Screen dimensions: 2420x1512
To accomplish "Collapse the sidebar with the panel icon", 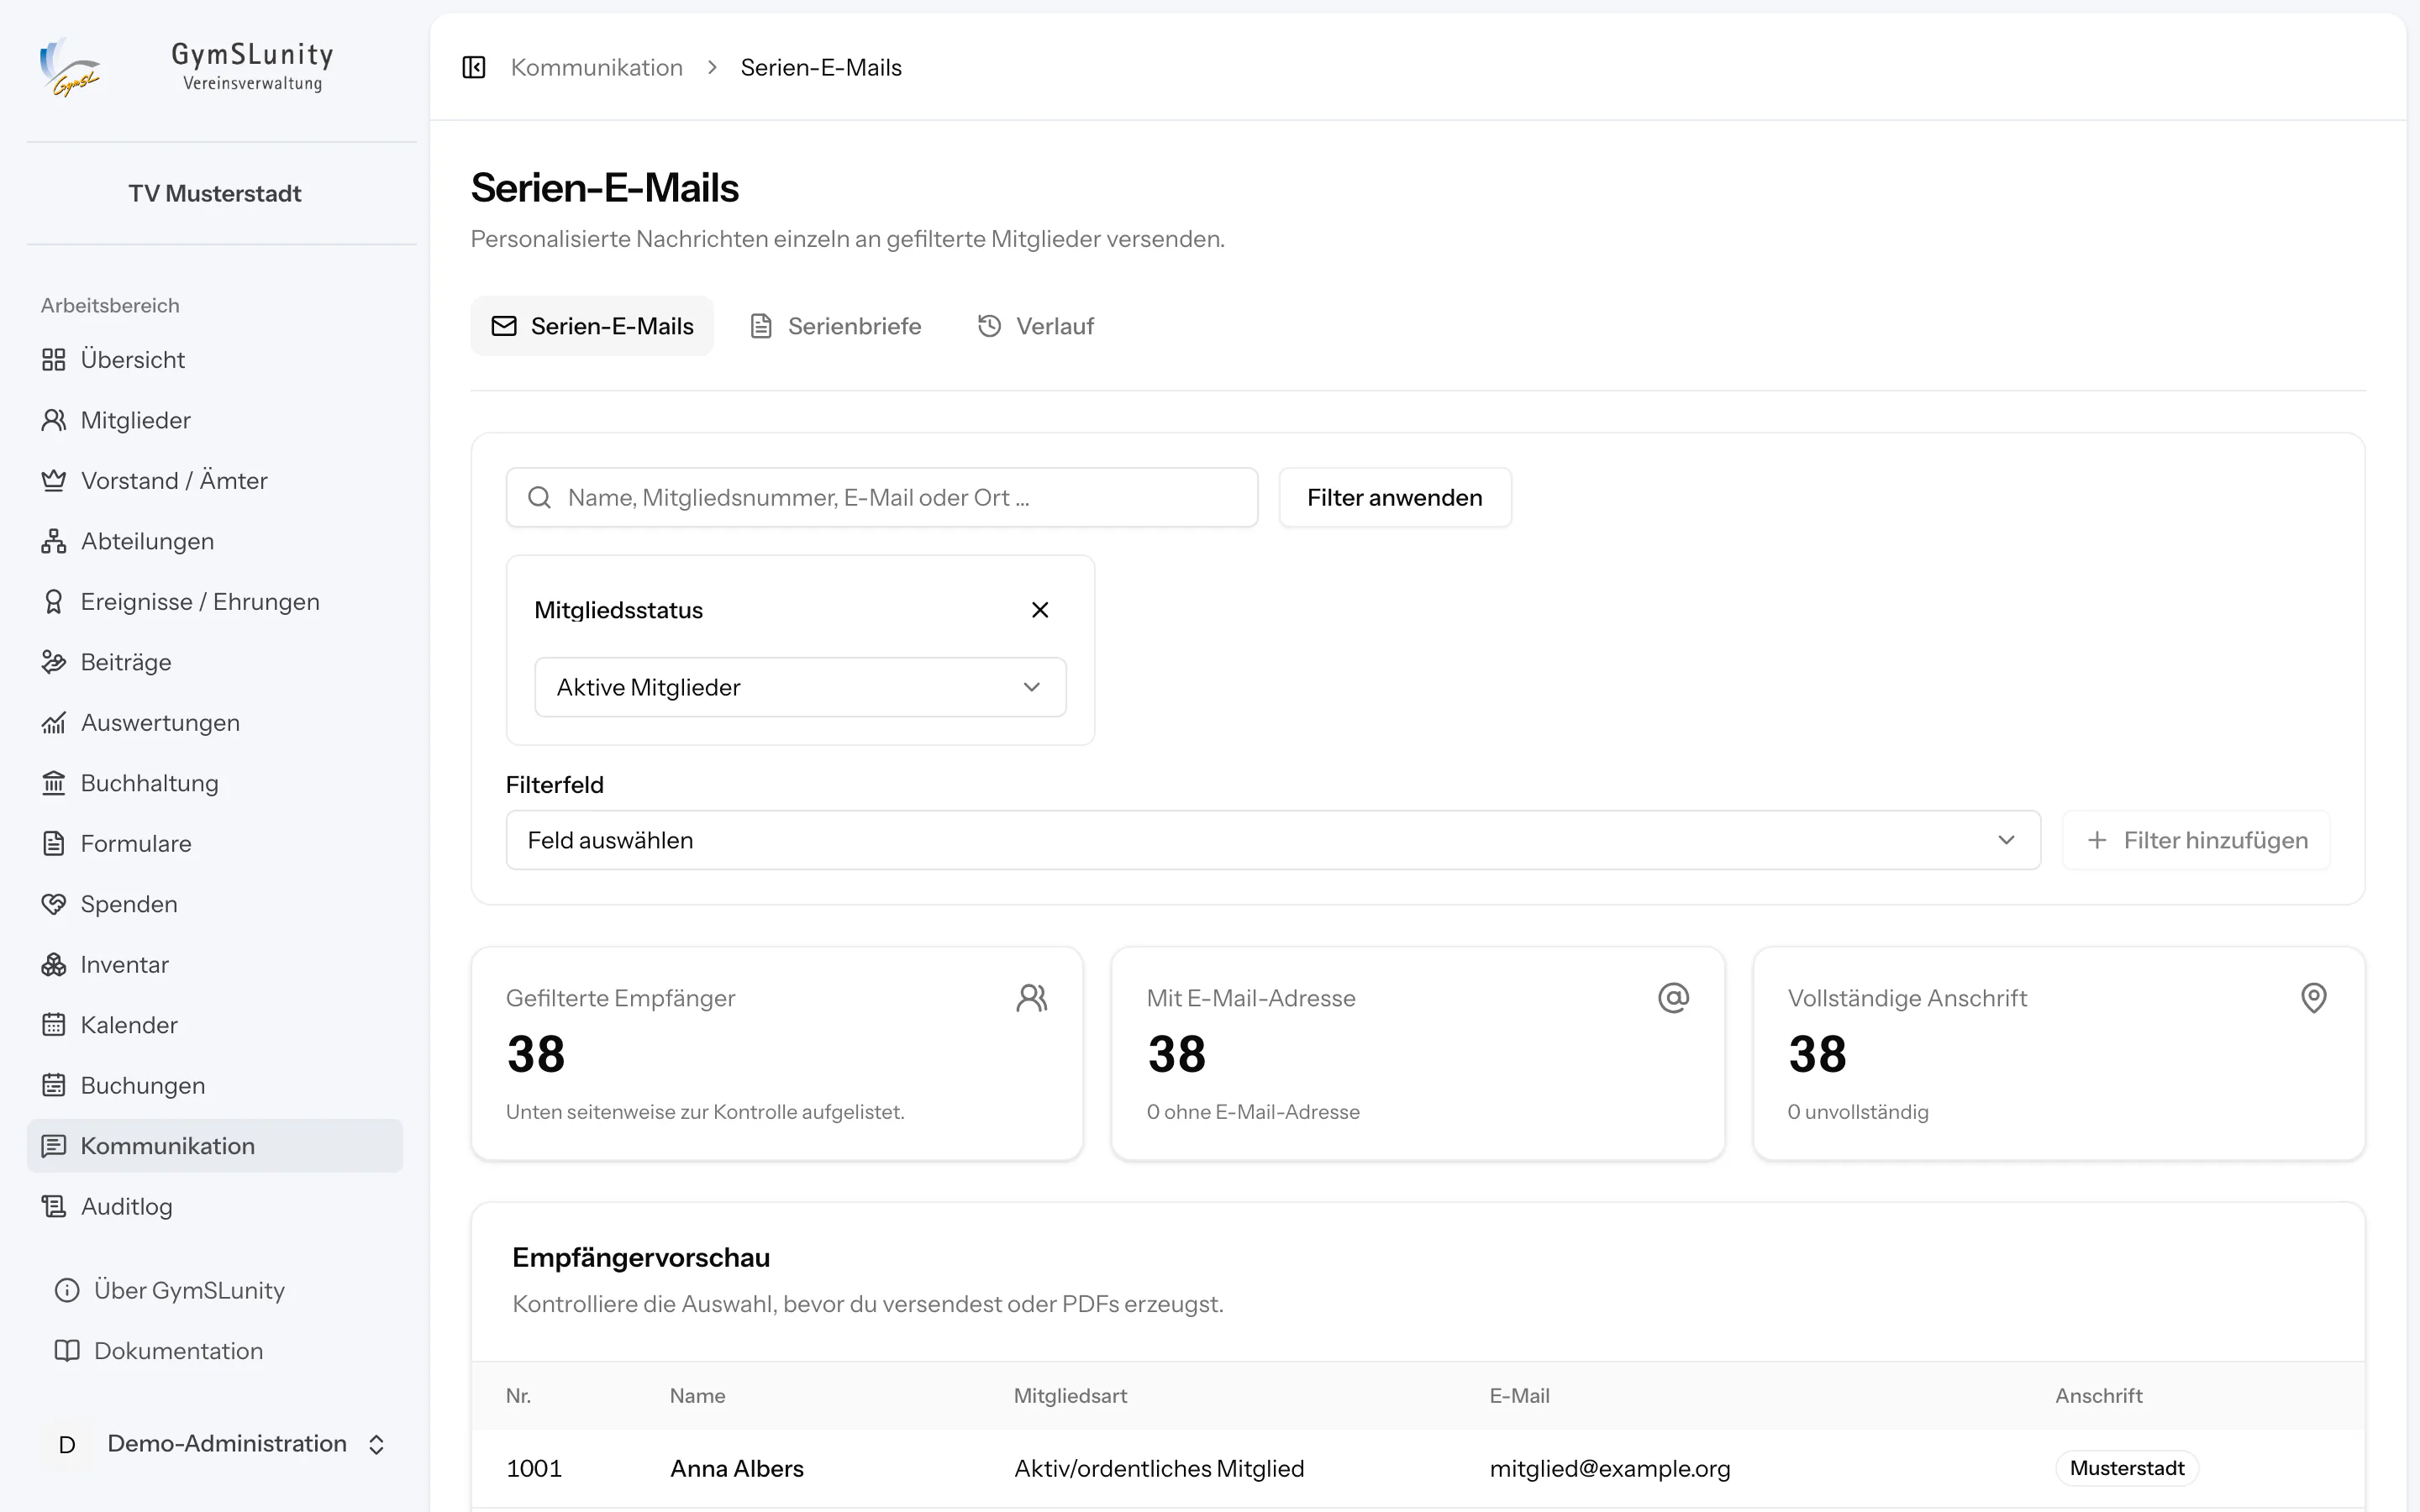I will click(x=474, y=67).
